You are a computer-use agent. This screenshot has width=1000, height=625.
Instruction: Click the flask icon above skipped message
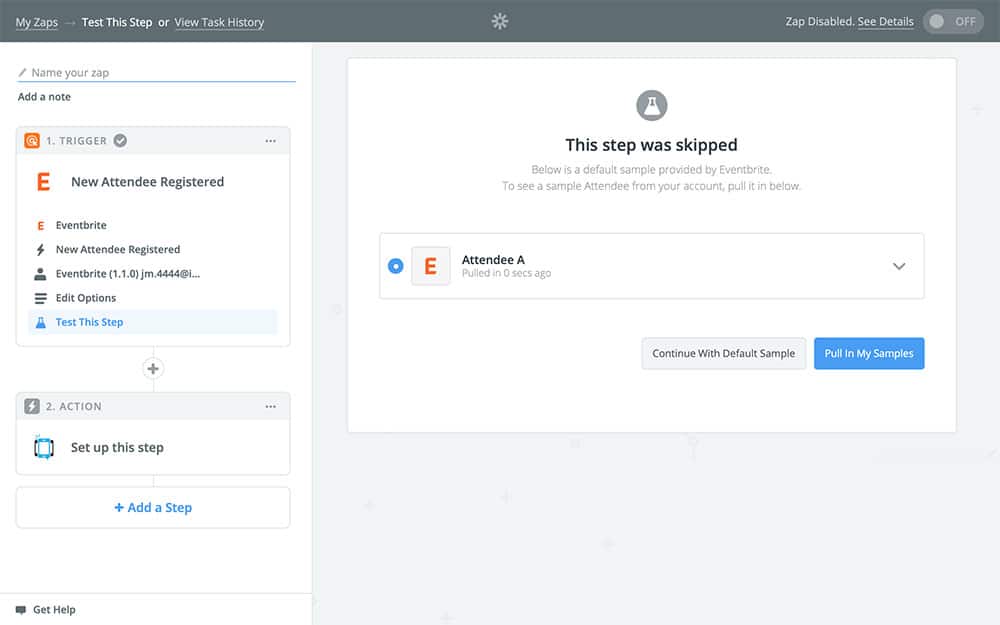[652, 105]
